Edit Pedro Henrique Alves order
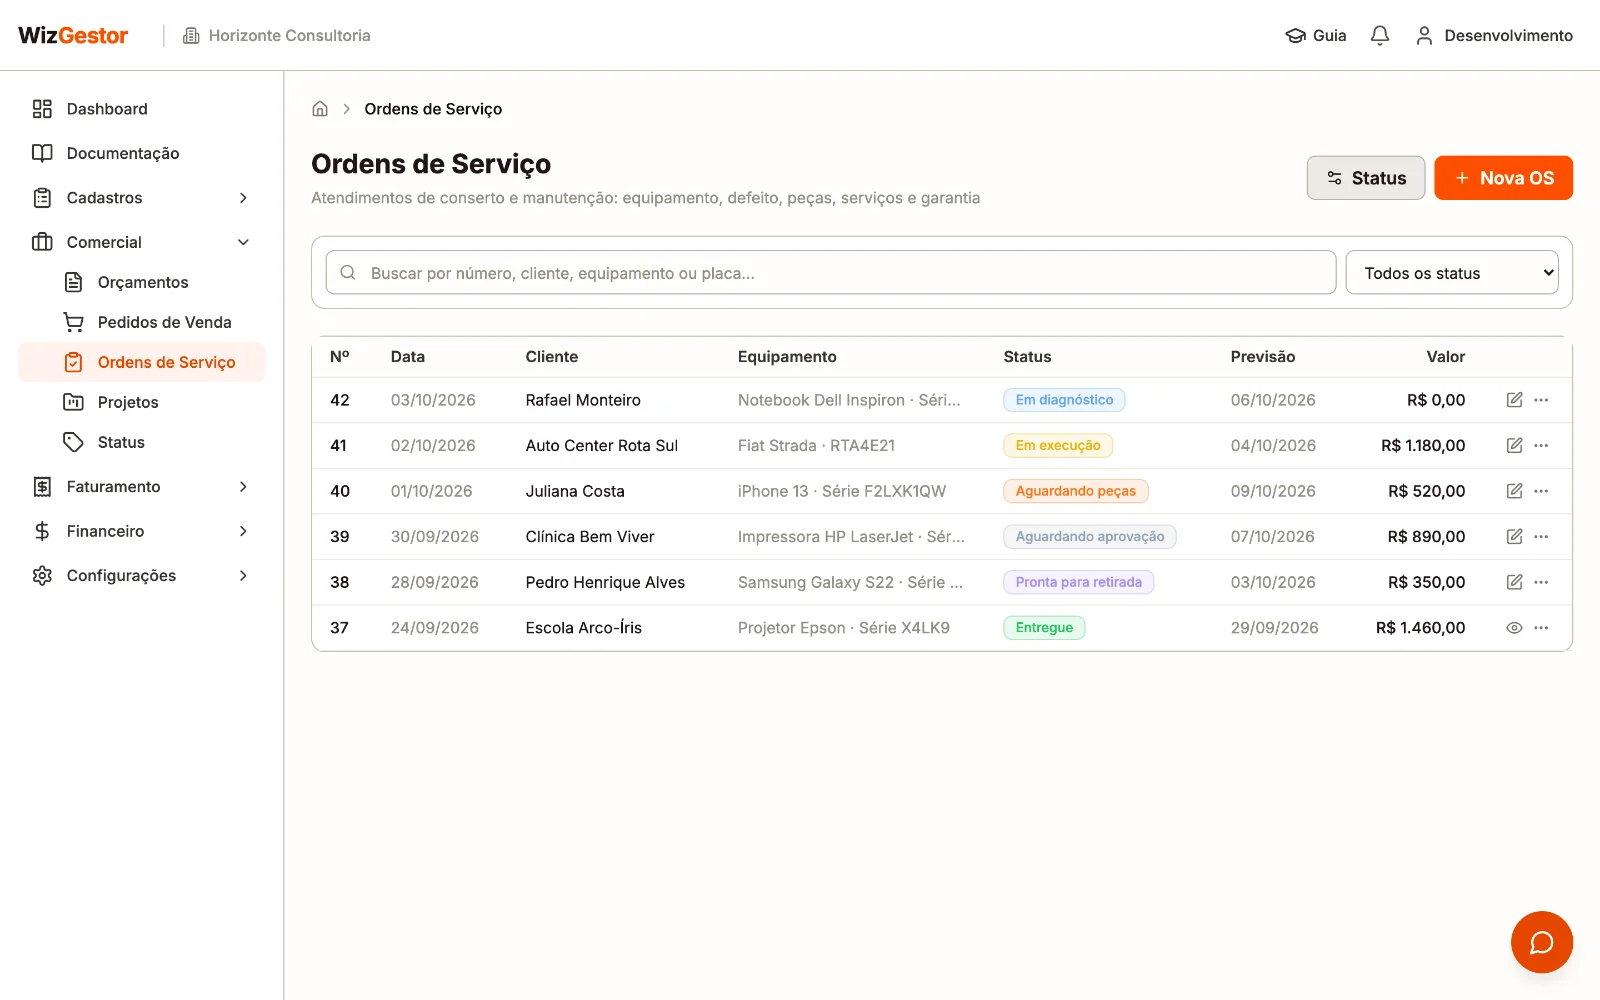The width and height of the screenshot is (1600, 1000). point(1514,582)
